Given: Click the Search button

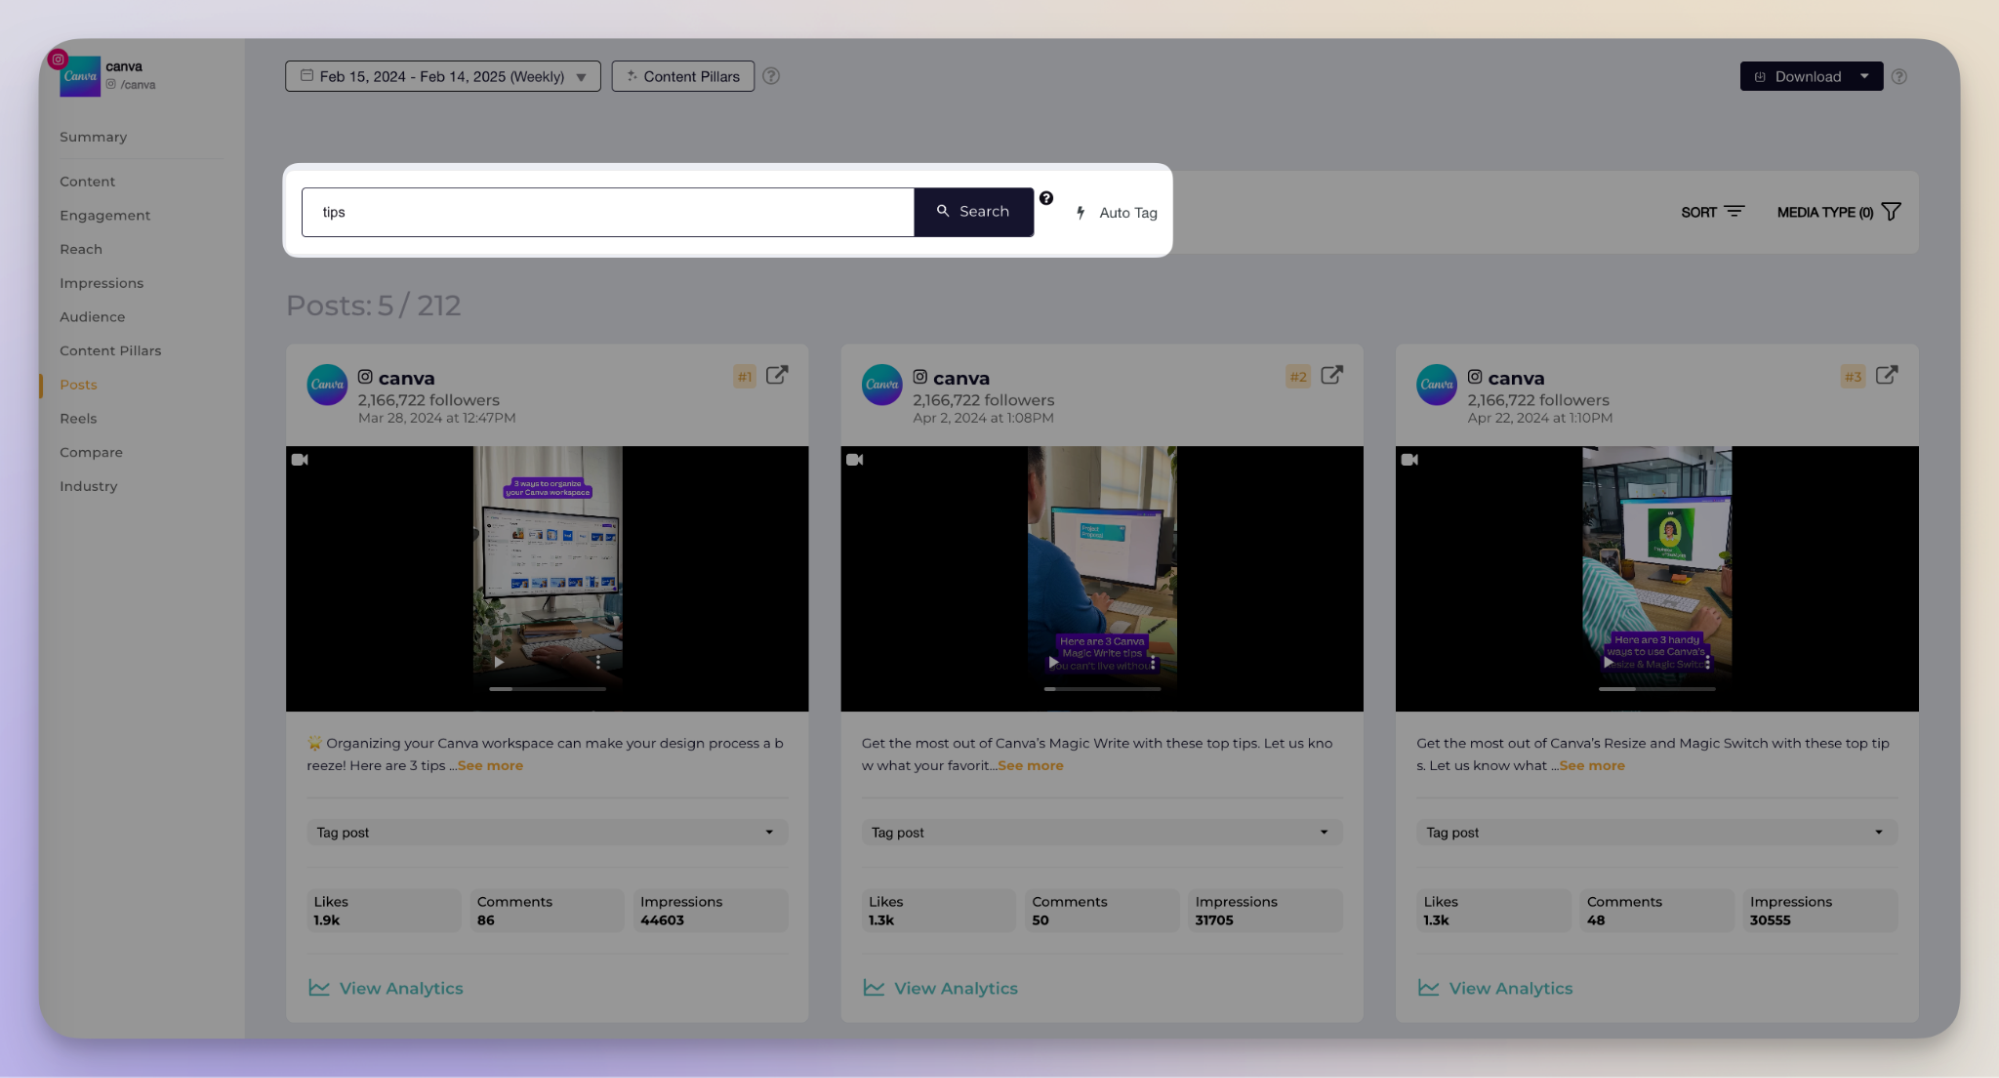Looking at the screenshot, I should pyautogui.click(x=974, y=212).
